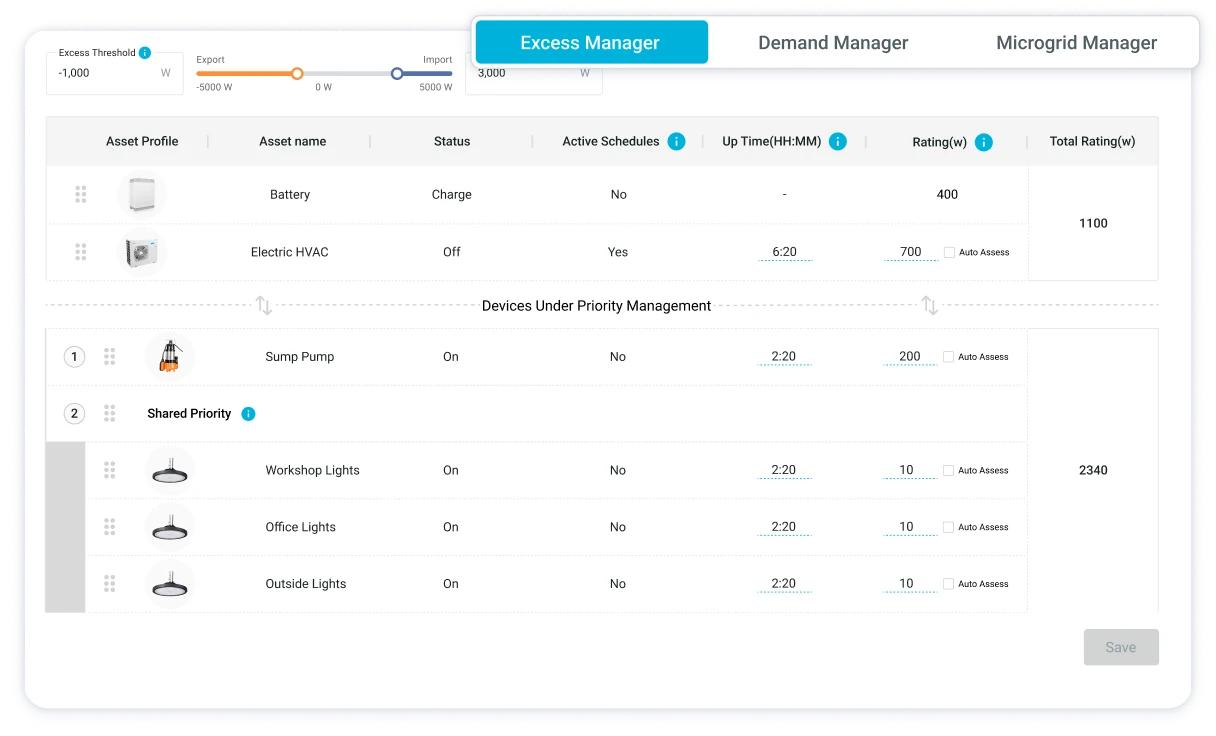This screenshot has height=736, width=1216.
Task: Click the Outside Lights lamp image
Action: pos(170,585)
